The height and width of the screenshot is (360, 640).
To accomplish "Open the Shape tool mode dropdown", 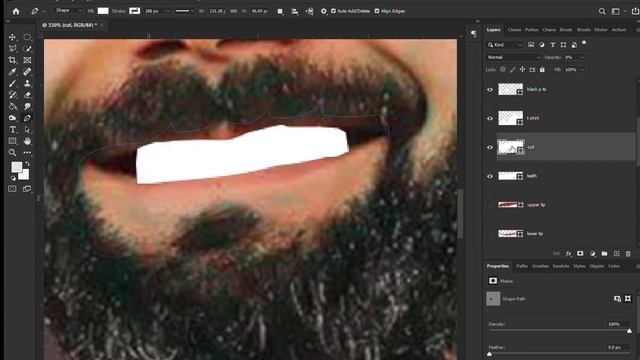I will tap(68, 11).
